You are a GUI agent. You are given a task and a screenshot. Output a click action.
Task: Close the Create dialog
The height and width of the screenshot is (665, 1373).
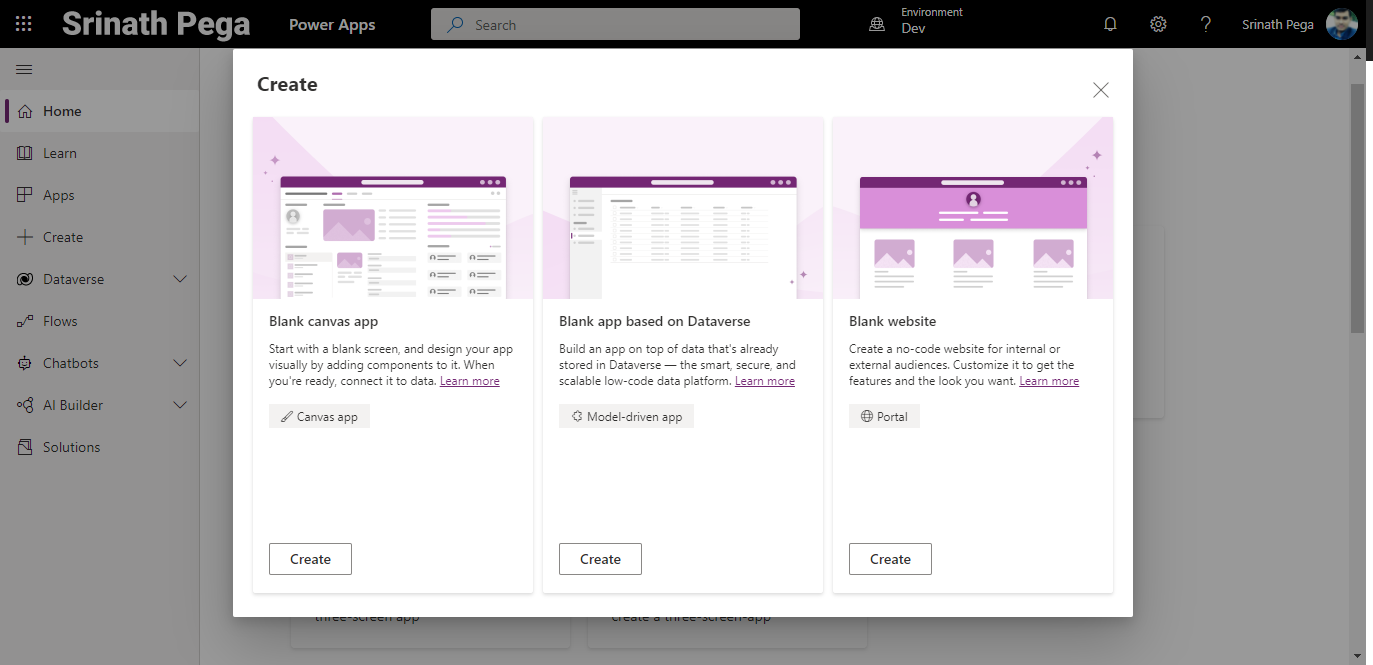point(1101,90)
